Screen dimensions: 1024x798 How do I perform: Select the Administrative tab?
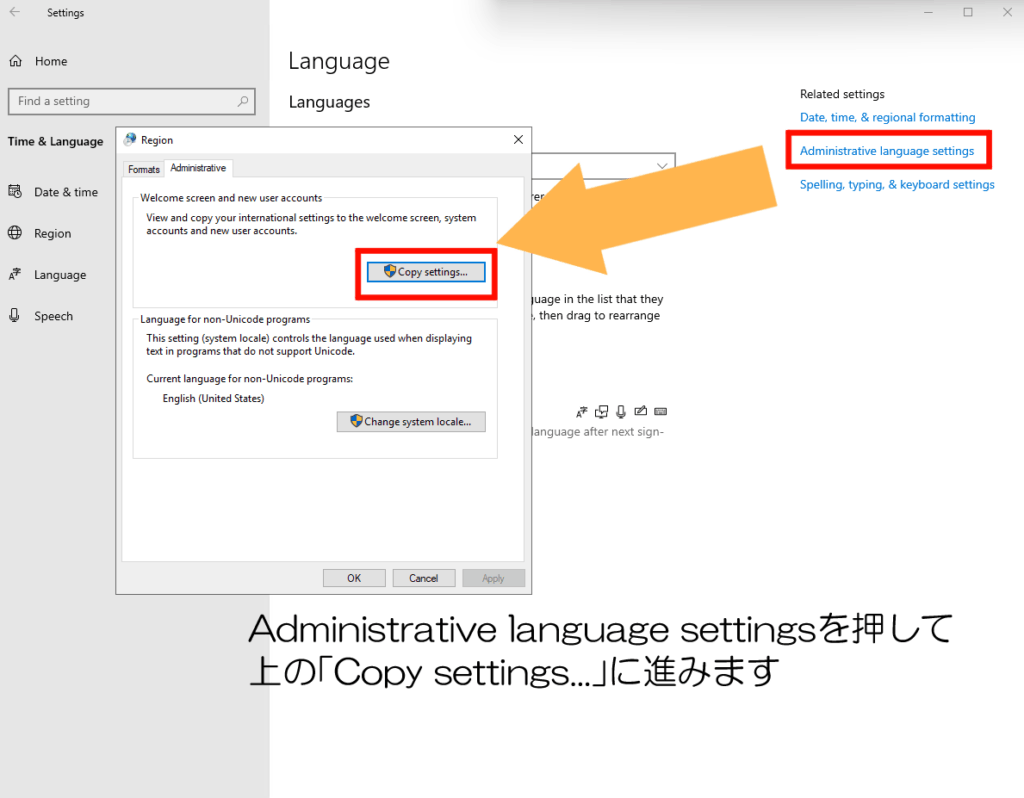tap(198, 168)
